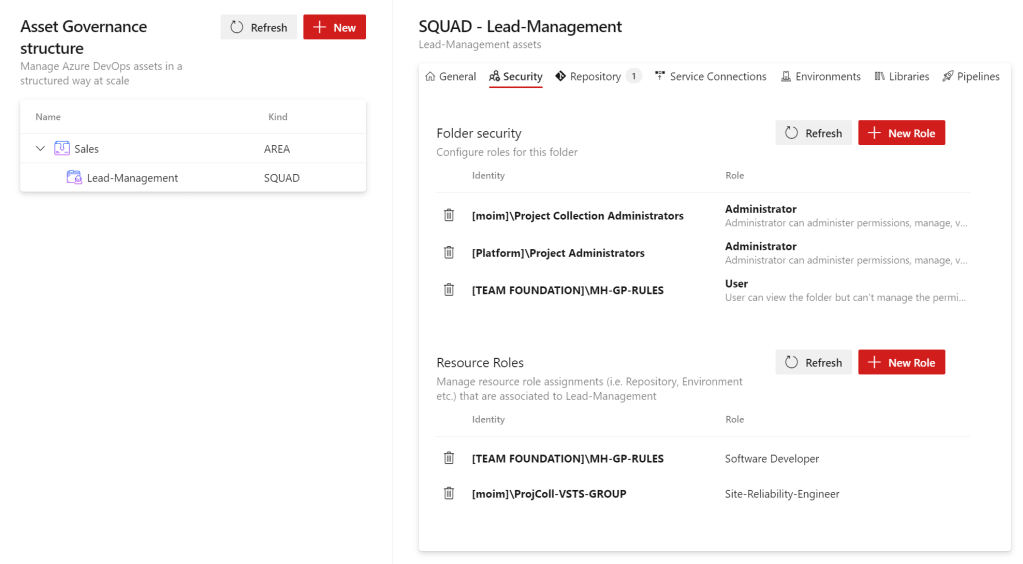Add a New Role under Folder security
The height and width of the screenshot is (564, 1023).
click(901, 133)
